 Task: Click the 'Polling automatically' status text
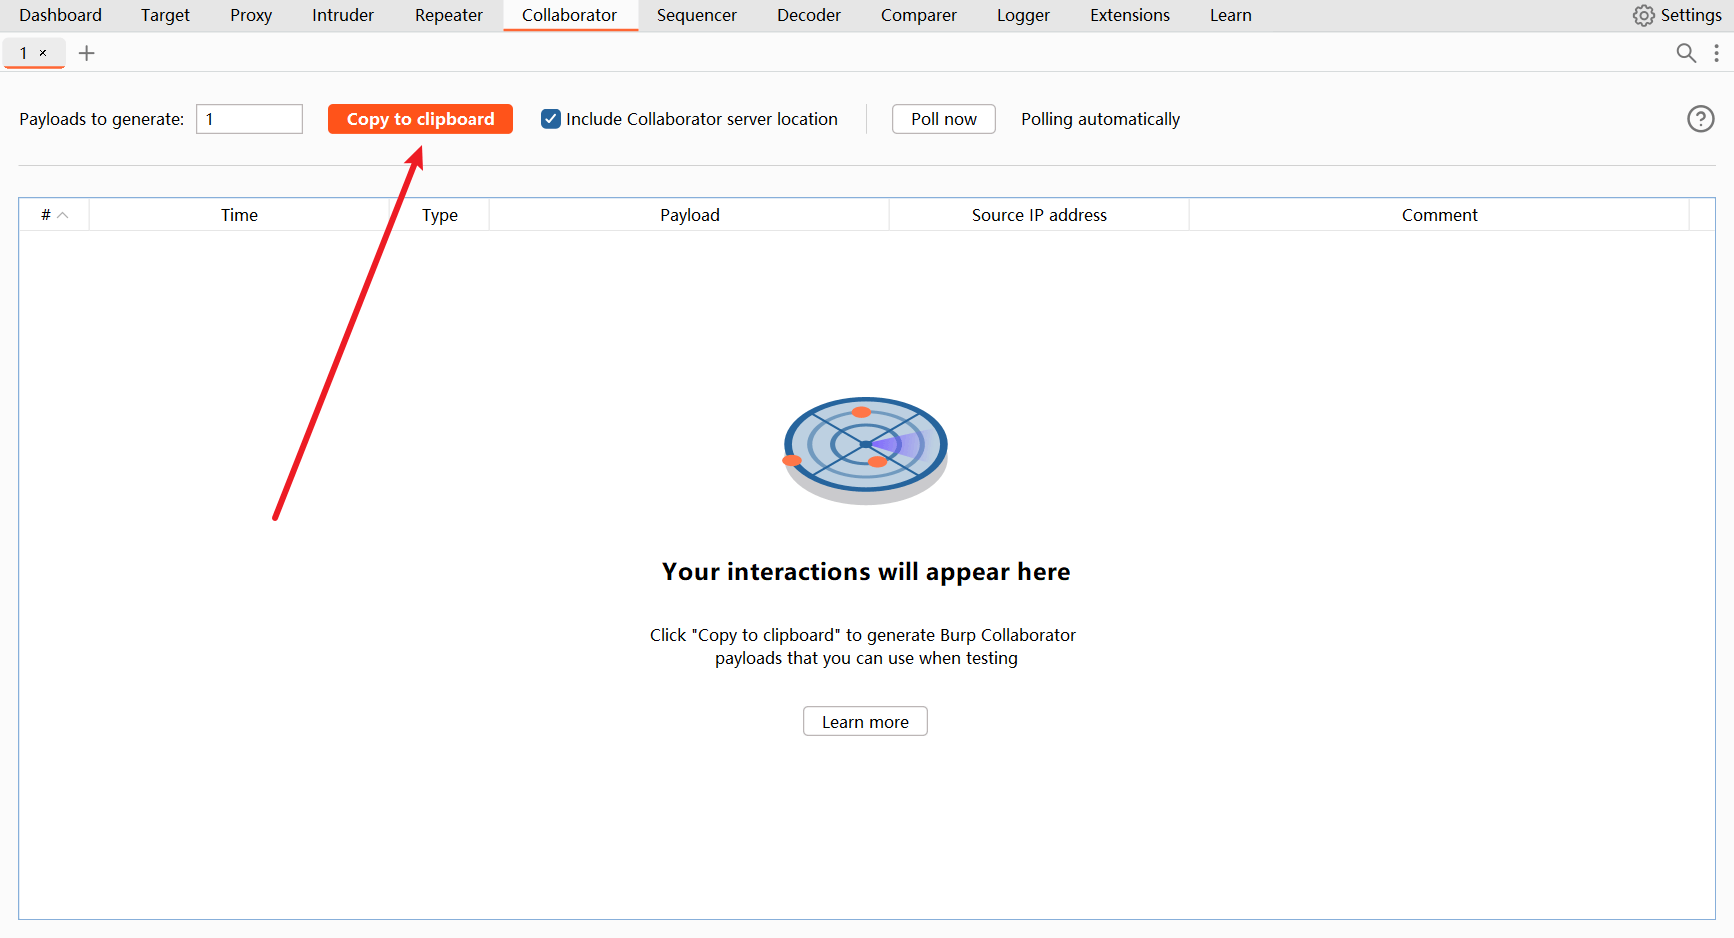[1100, 119]
